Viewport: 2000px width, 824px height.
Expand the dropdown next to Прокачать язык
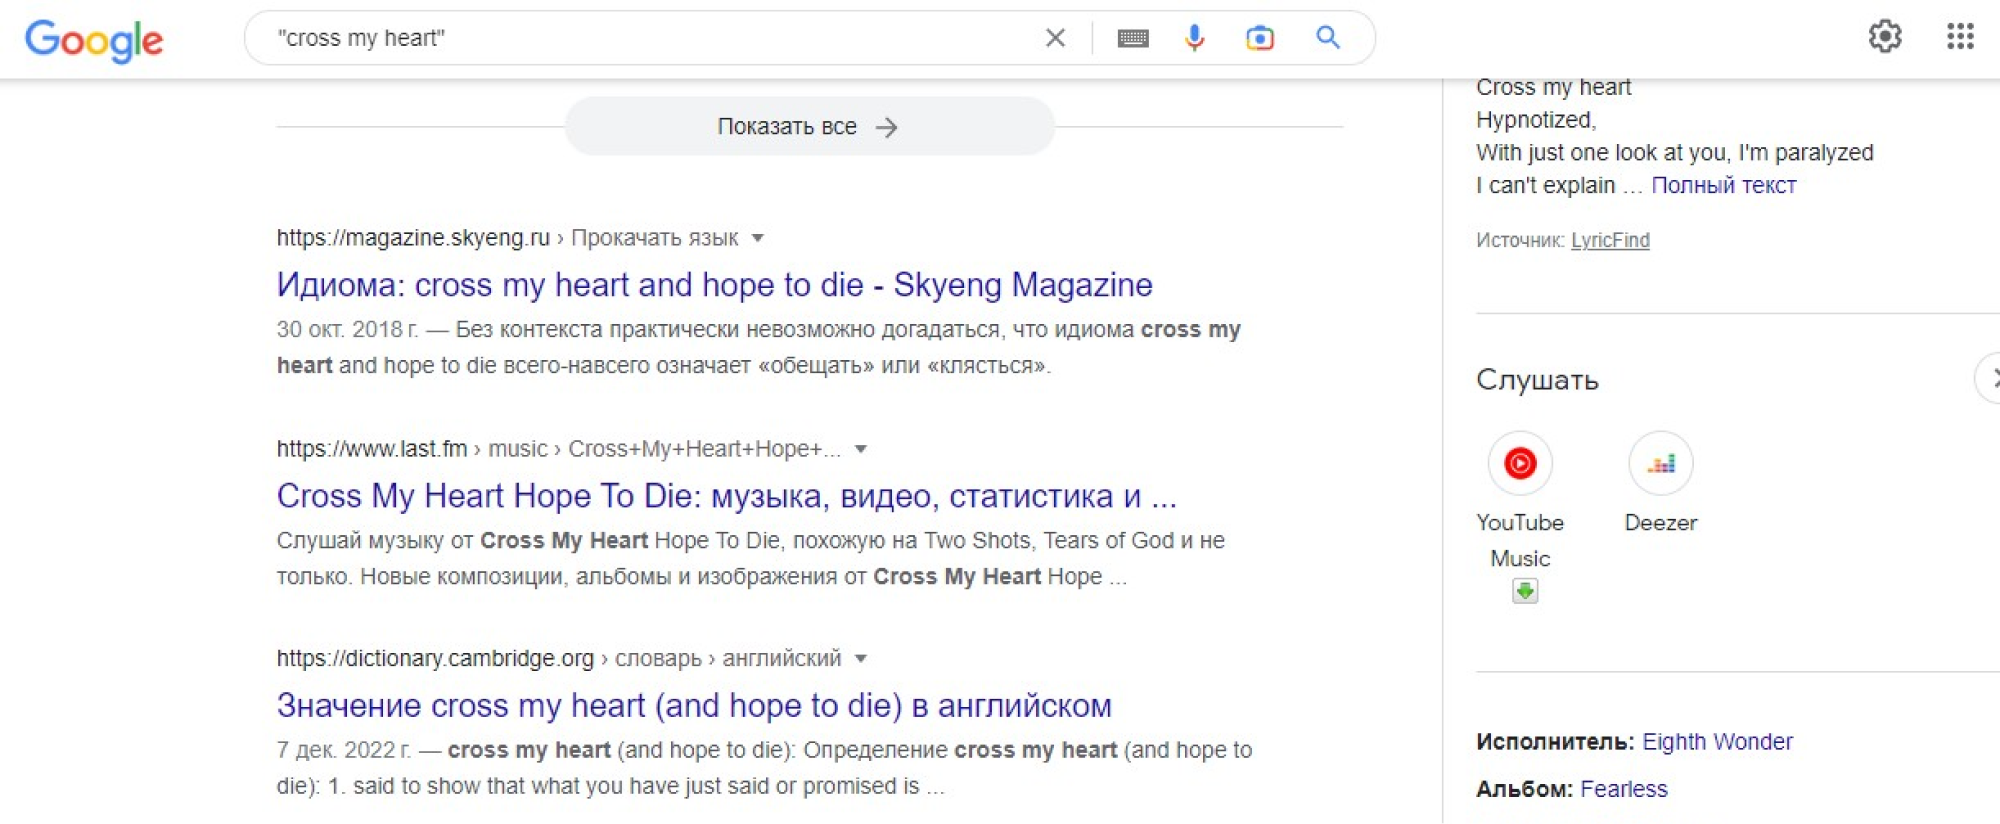click(758, 238)
